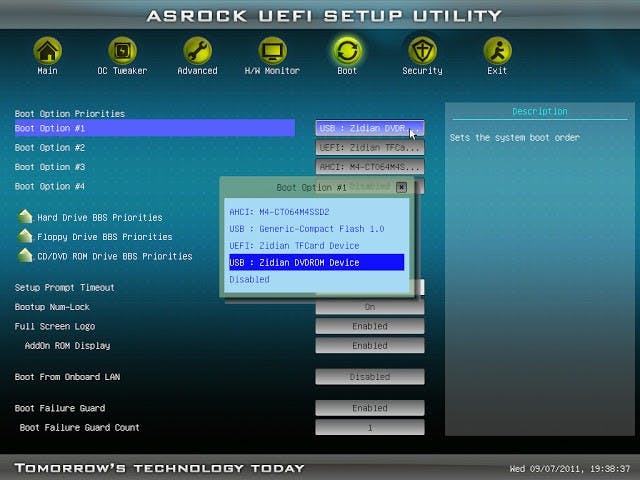The height and width of the screenshot is (480, 640).
Task: Choose UEFI: Zidian TFCard Device
Action: click(316, 245)
